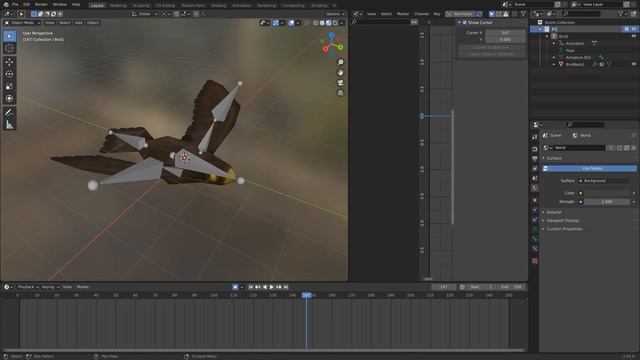Open the Playback dropdown in timeline
Viewport: 640px width, 360px height.
(28, 287)
